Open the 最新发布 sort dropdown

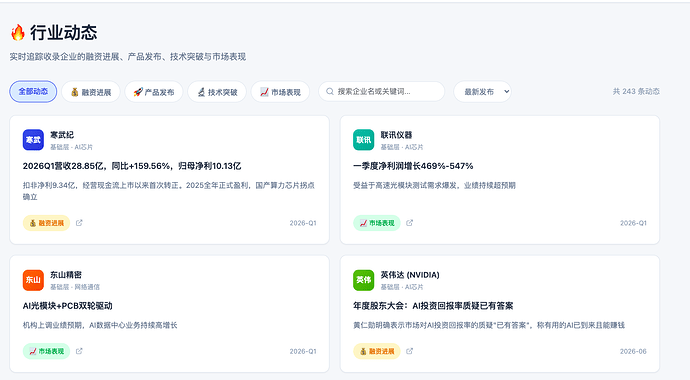pyautogui.click(x=482, y=91)
